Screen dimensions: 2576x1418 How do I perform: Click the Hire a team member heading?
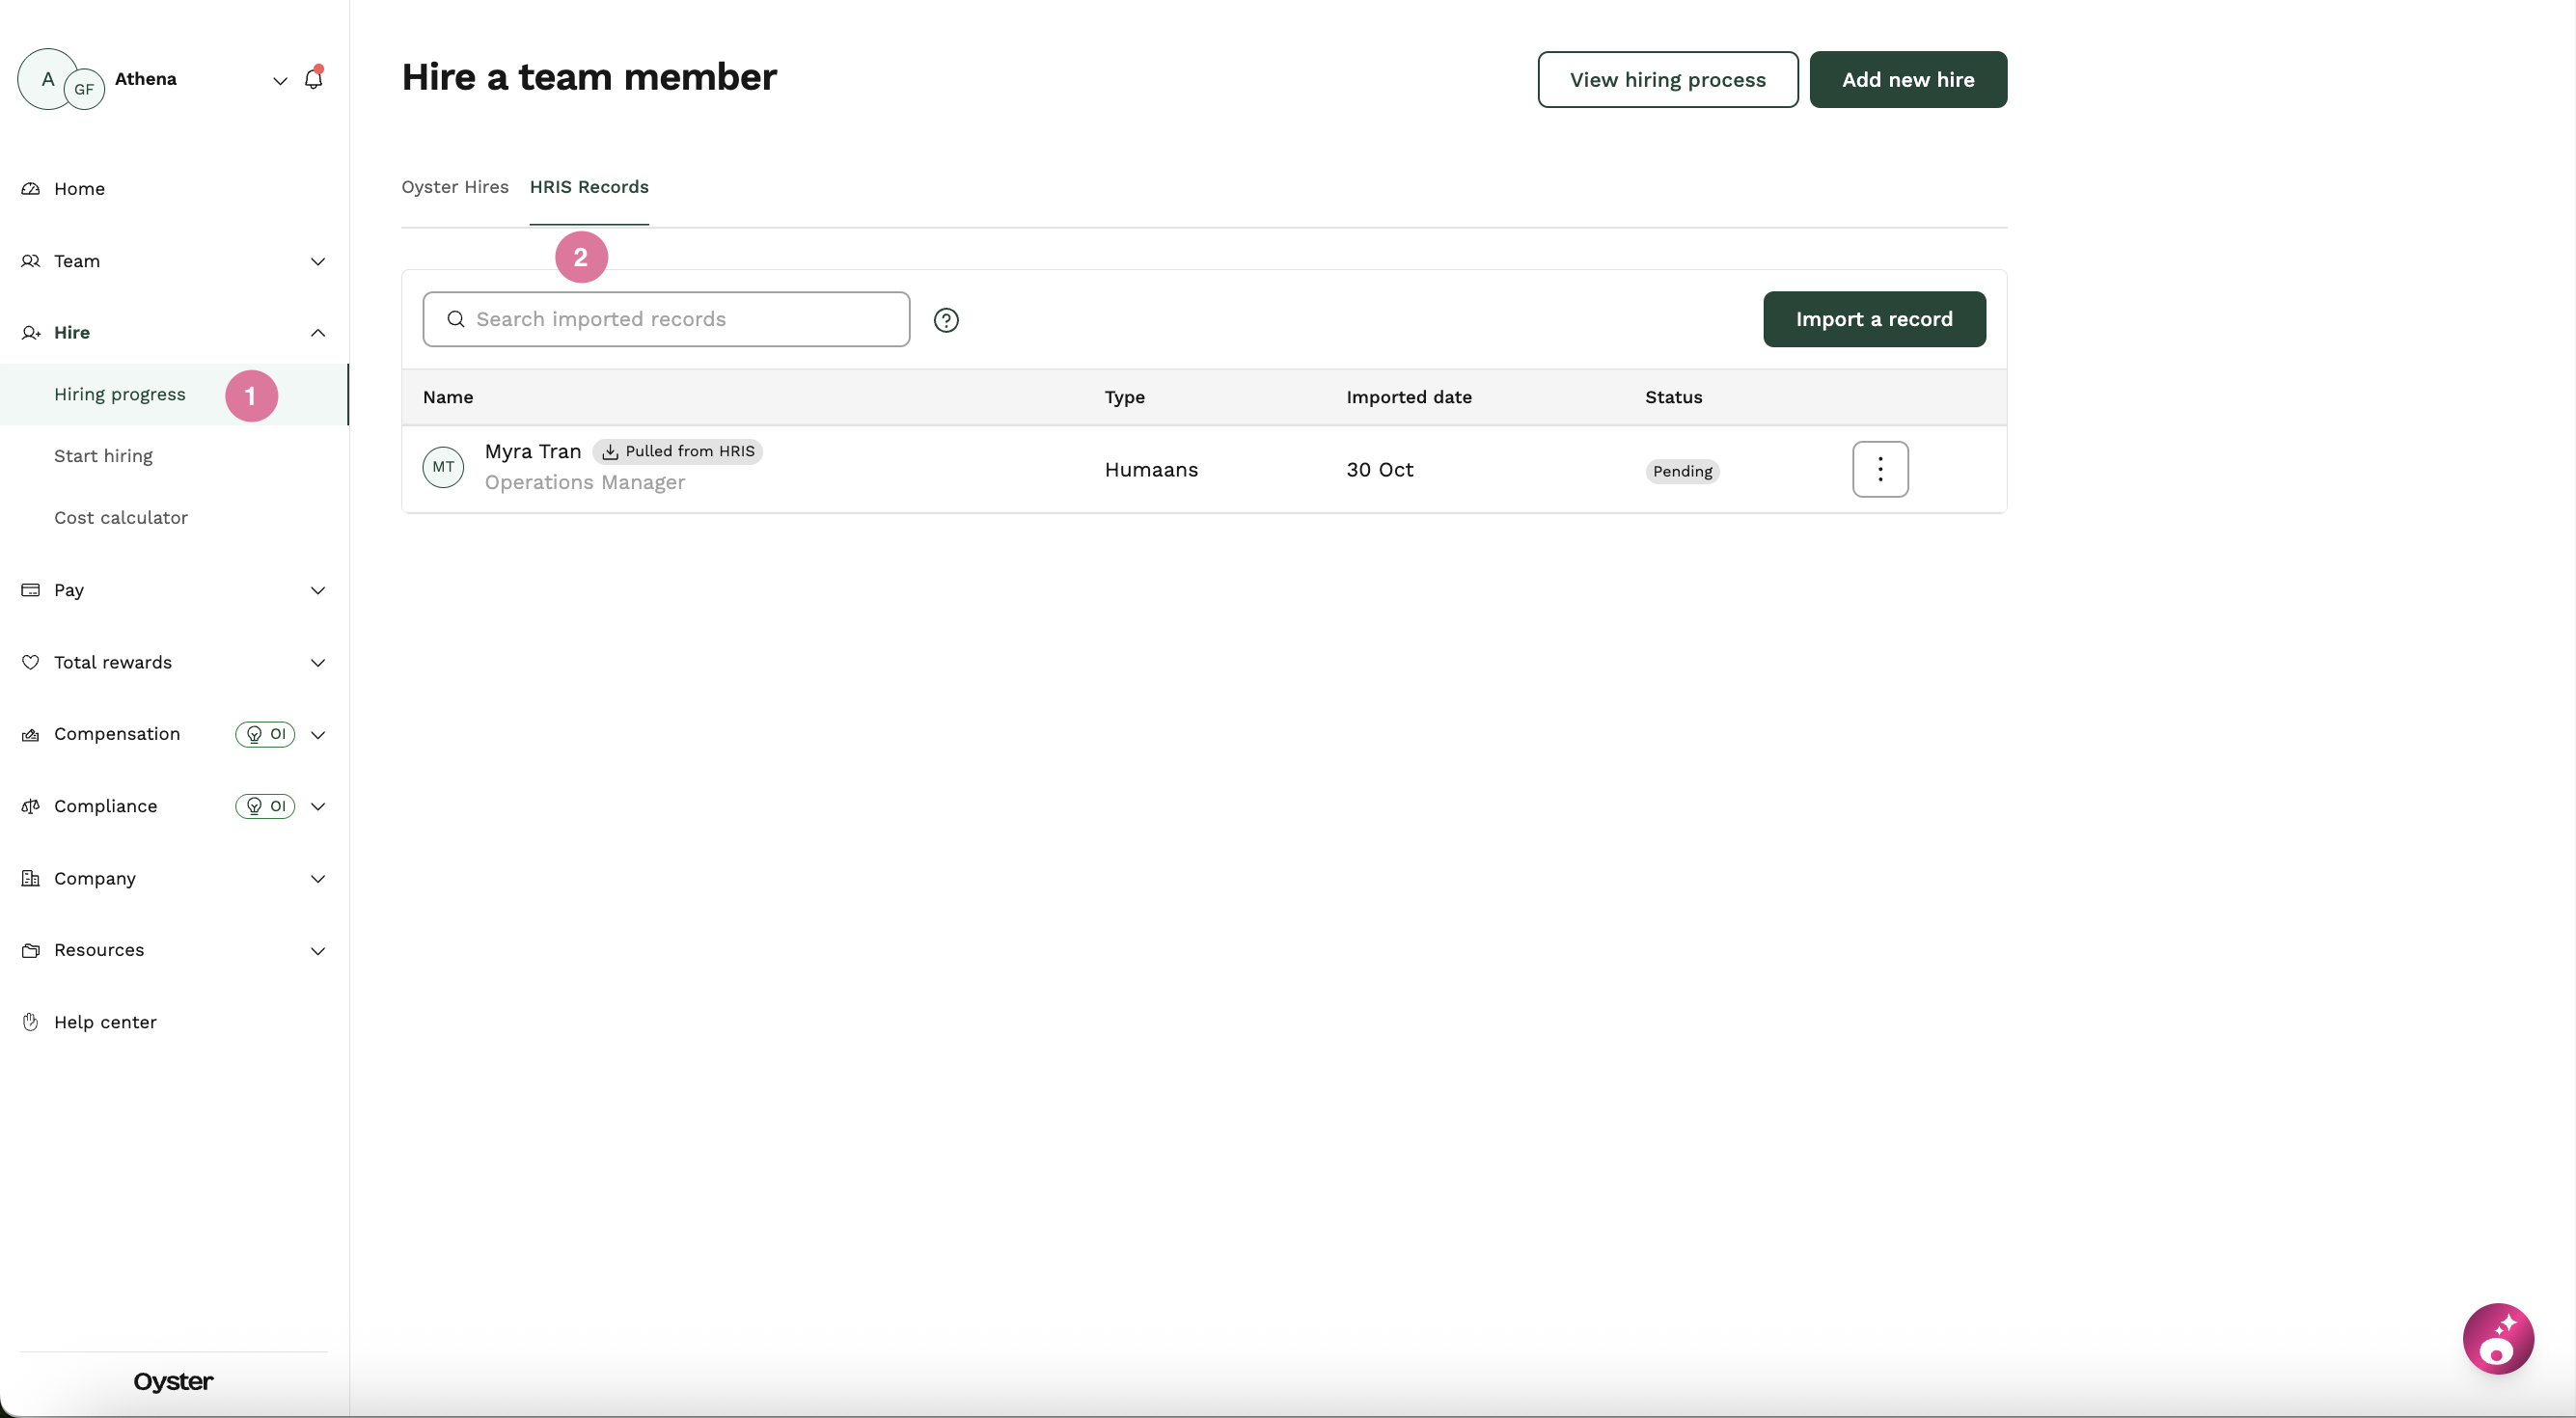(589, 77)
